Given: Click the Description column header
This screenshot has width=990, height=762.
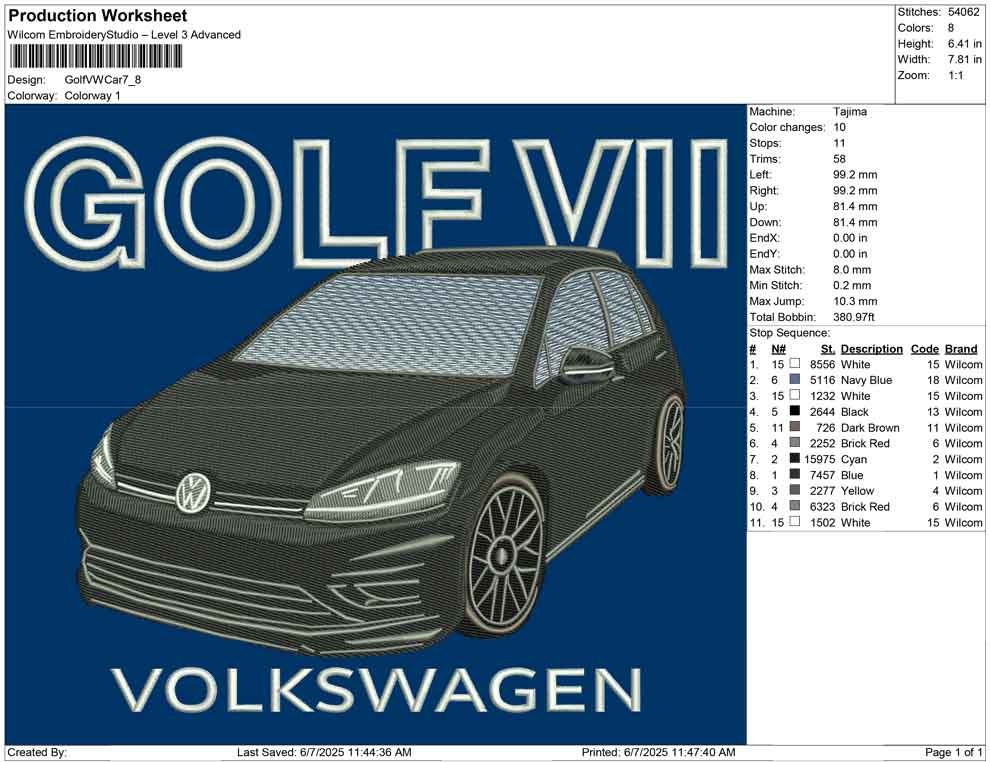Looking at the screenshot, I should point(871,349).
